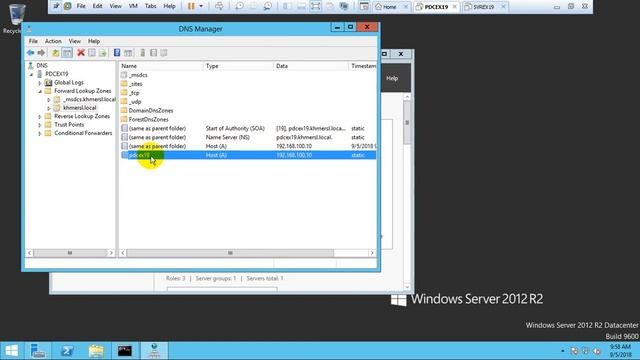640x360 pixels.
Task: Click the DNS Manager forward arrow
Action: (41, 53)
